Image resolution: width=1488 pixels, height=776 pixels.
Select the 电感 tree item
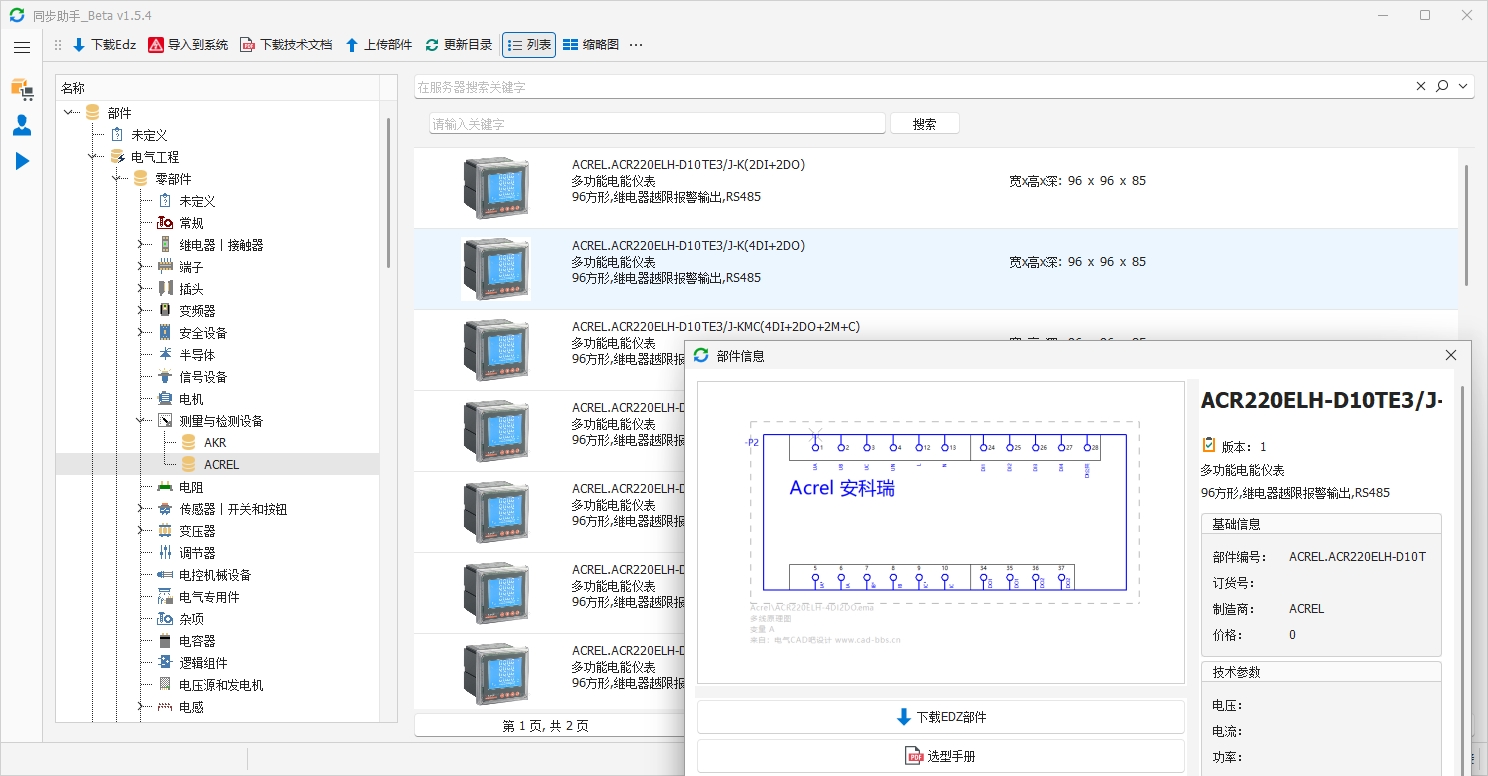(x=191, y=707)
